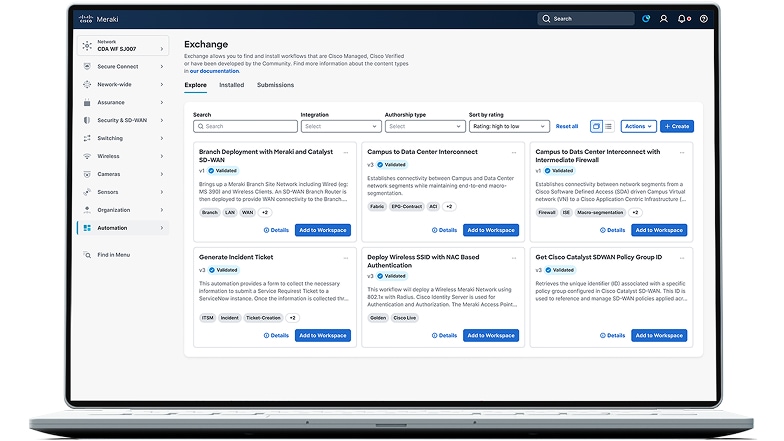Click the Cameras icon in sidebar
Screen dimensions: 784x441
(x=88, y=174)
